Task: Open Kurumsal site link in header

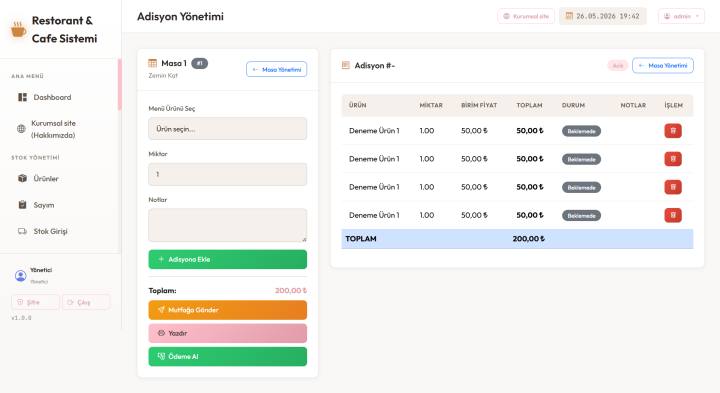Action: pos(526,16)
